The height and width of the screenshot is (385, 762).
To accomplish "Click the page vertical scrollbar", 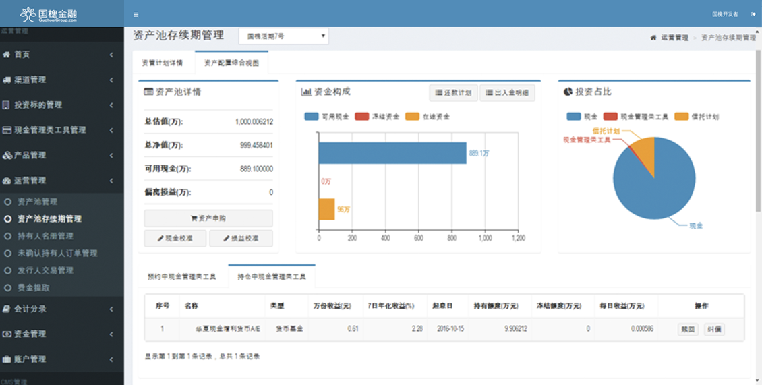I will click(x=759, y=131).
